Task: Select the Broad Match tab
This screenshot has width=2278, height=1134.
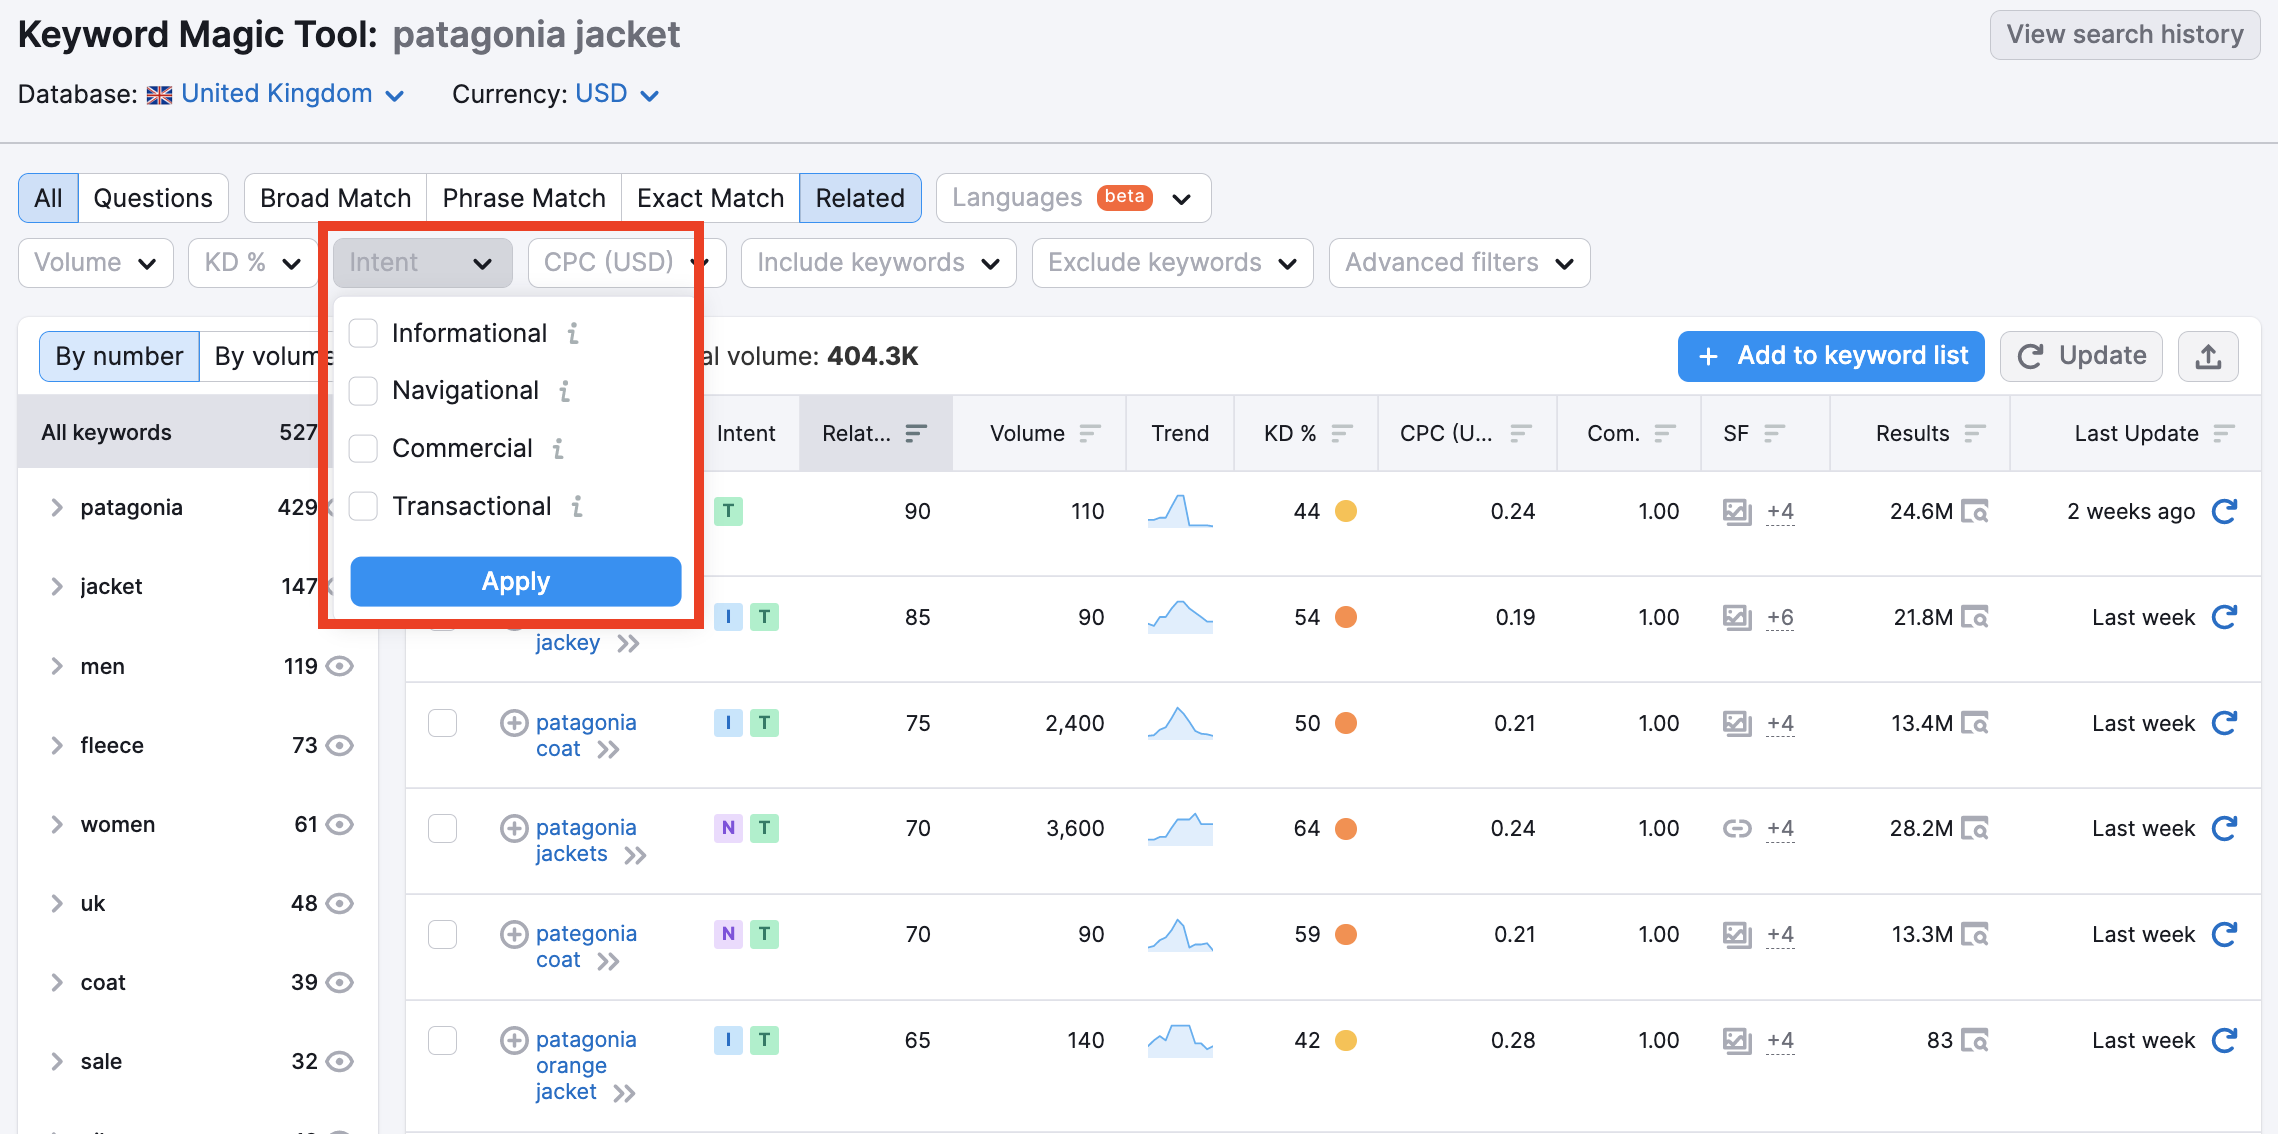Action: 335,198
